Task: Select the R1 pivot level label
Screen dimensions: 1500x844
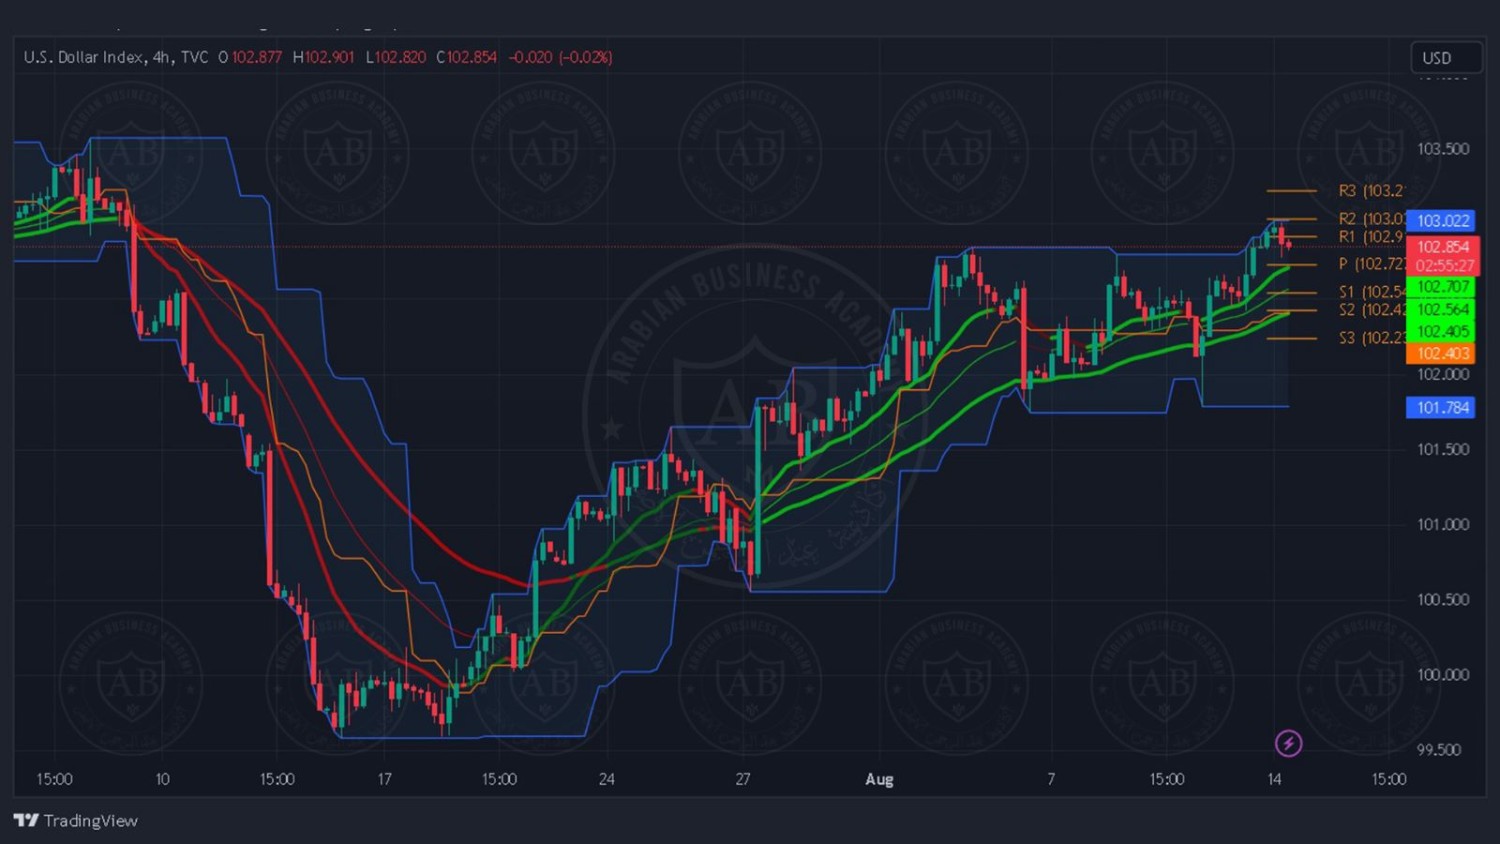Action: [x=1371, y=237]
